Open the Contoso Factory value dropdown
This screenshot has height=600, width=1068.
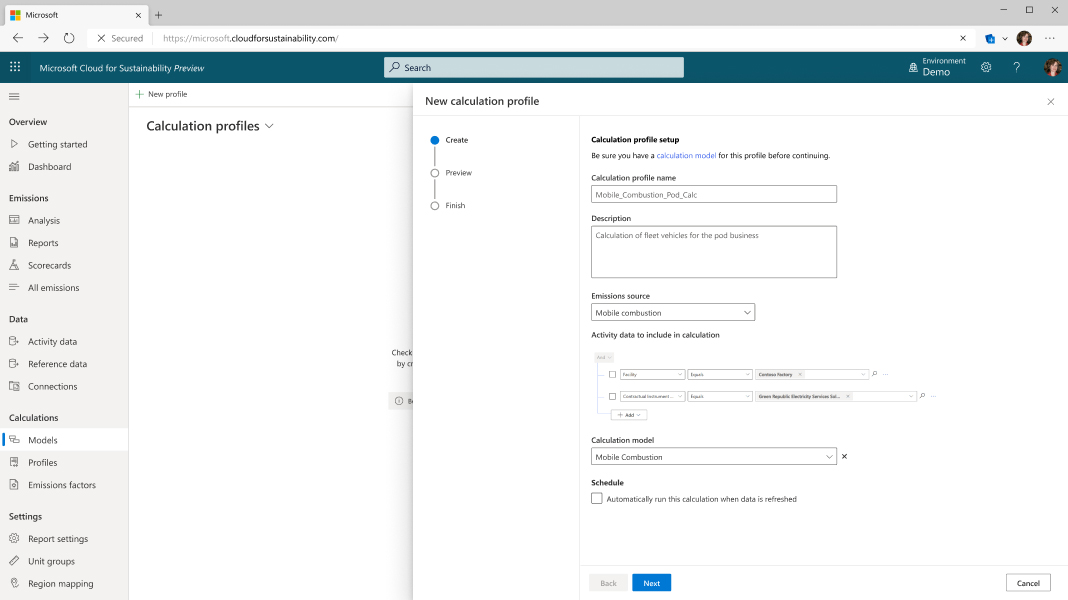point(863,375)
